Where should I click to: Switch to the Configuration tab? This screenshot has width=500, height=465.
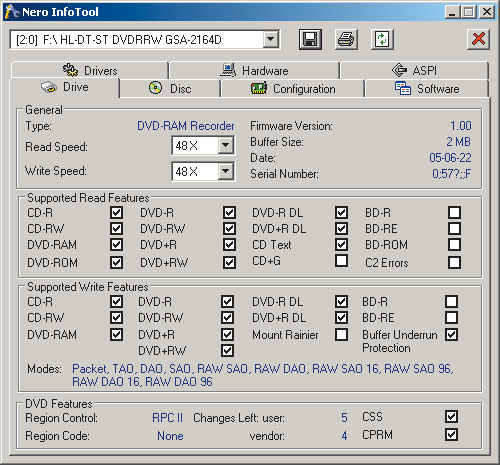(x=293, y=89)
